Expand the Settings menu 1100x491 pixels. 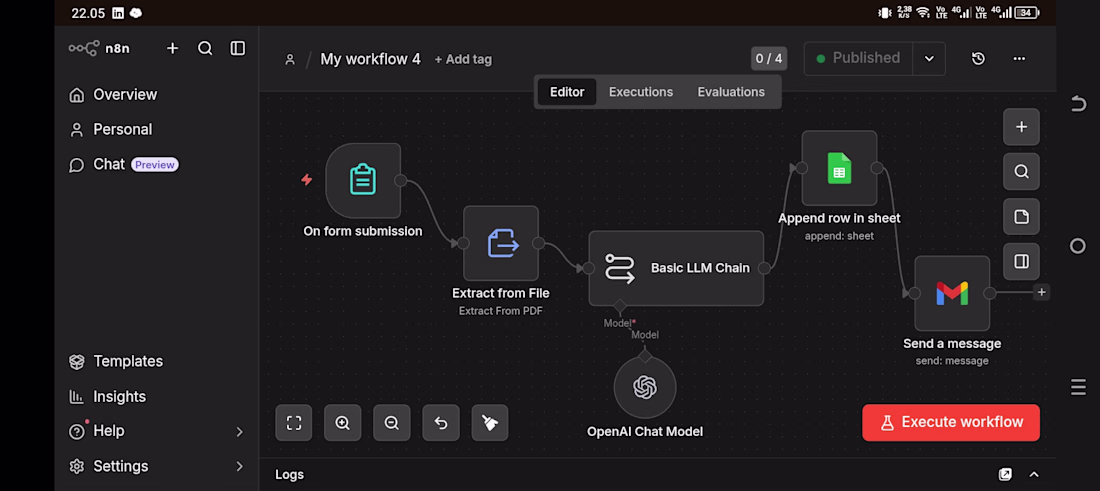point(156,466)
